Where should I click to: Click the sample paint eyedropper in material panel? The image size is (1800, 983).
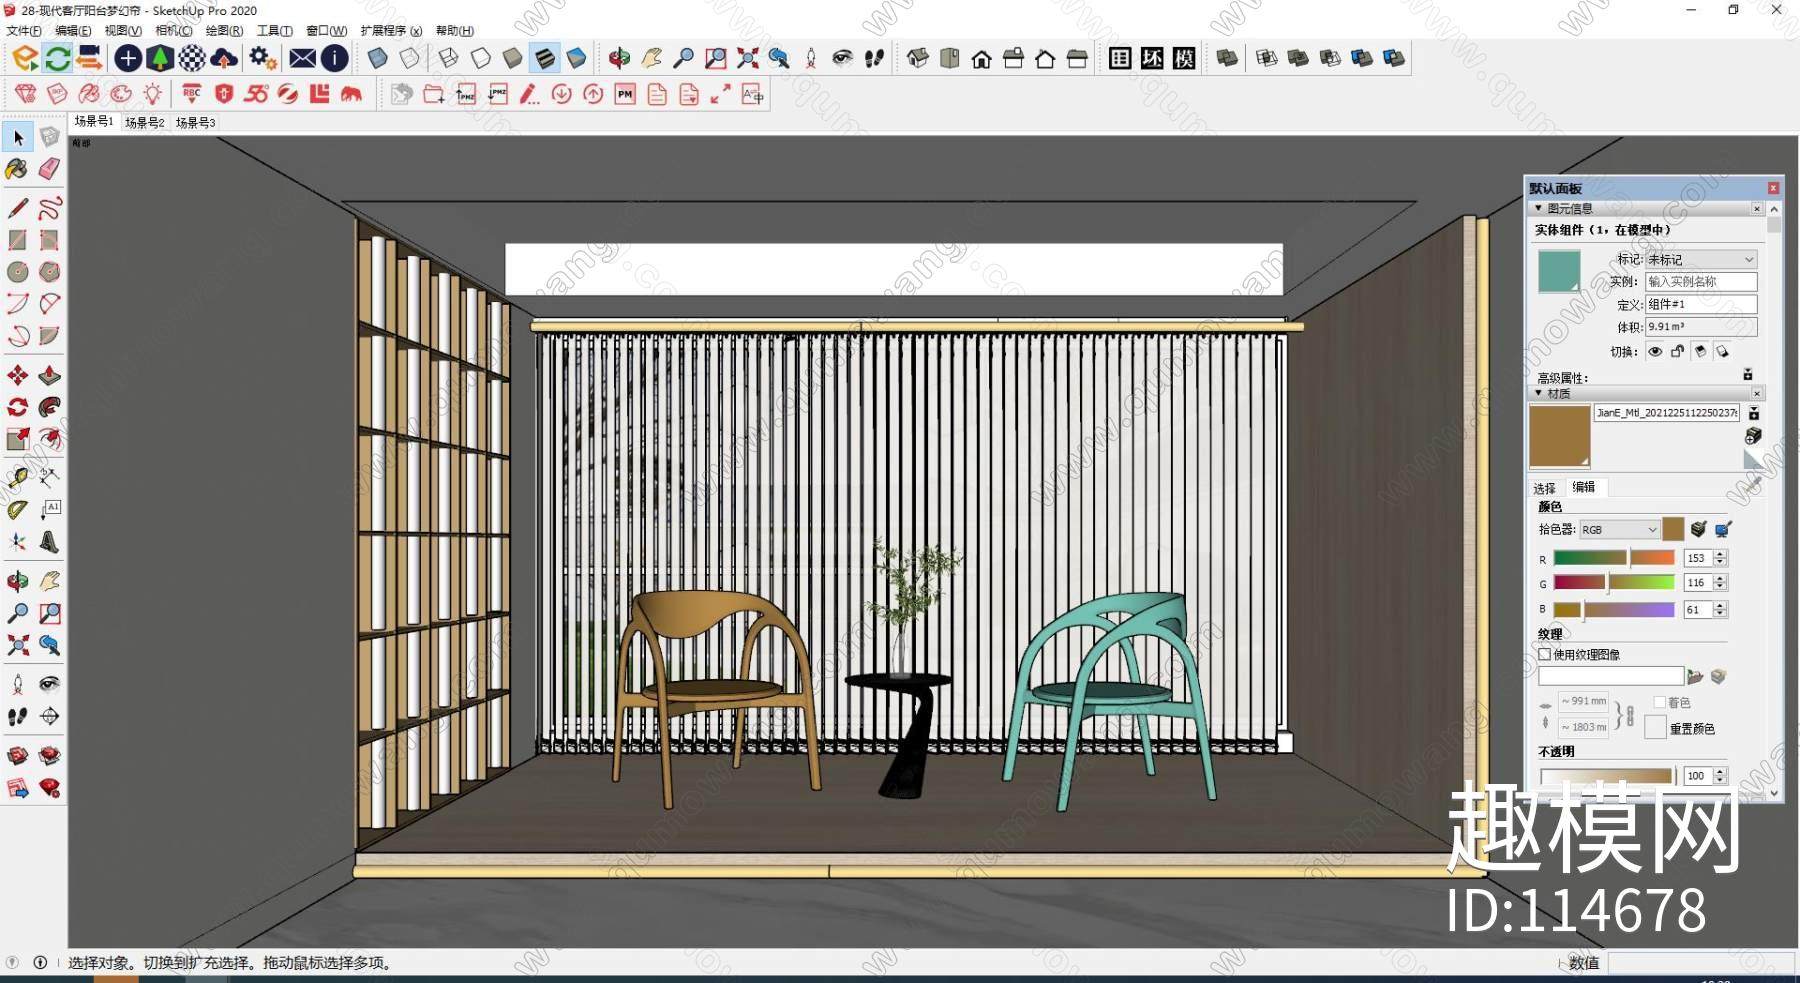[1752, 486]
